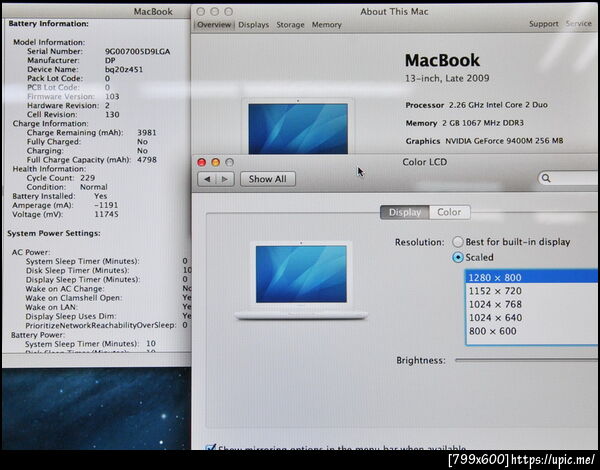Screen dimensions: 600x470
Task: Click the search field in Color LCD
Action: pos(569,178)
